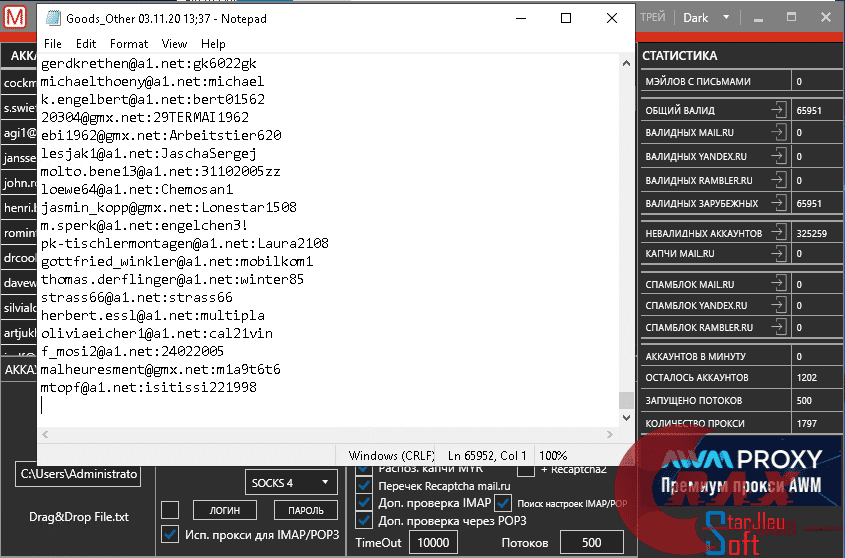Click the Notepad title bar icon
845x558 pixels.
[x=53, y=18]
